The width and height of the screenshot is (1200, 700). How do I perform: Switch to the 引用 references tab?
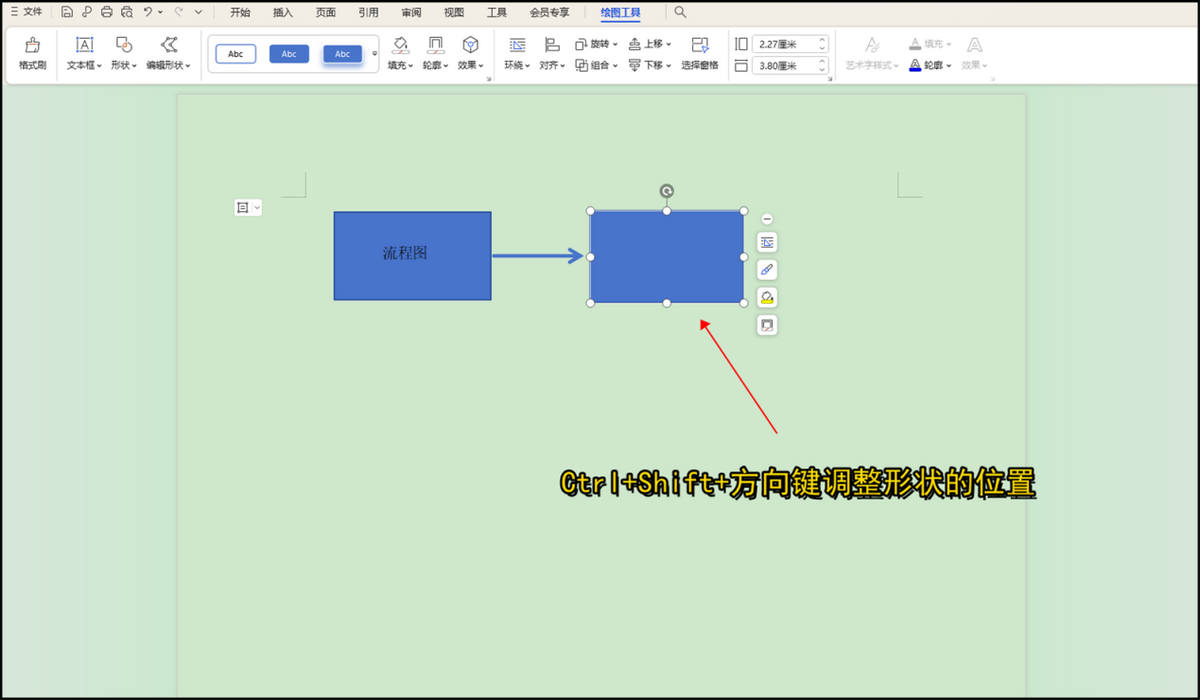coord(369,13)
